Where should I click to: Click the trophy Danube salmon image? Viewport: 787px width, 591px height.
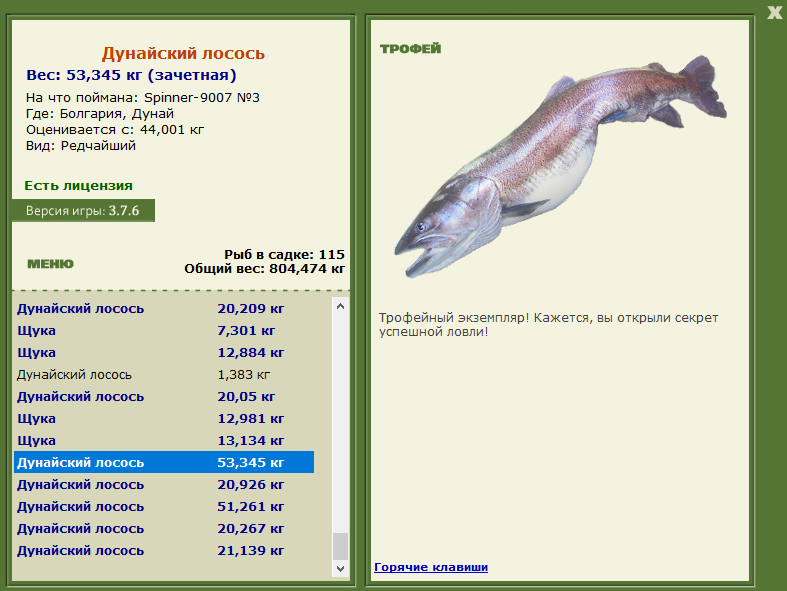[560, 166]
